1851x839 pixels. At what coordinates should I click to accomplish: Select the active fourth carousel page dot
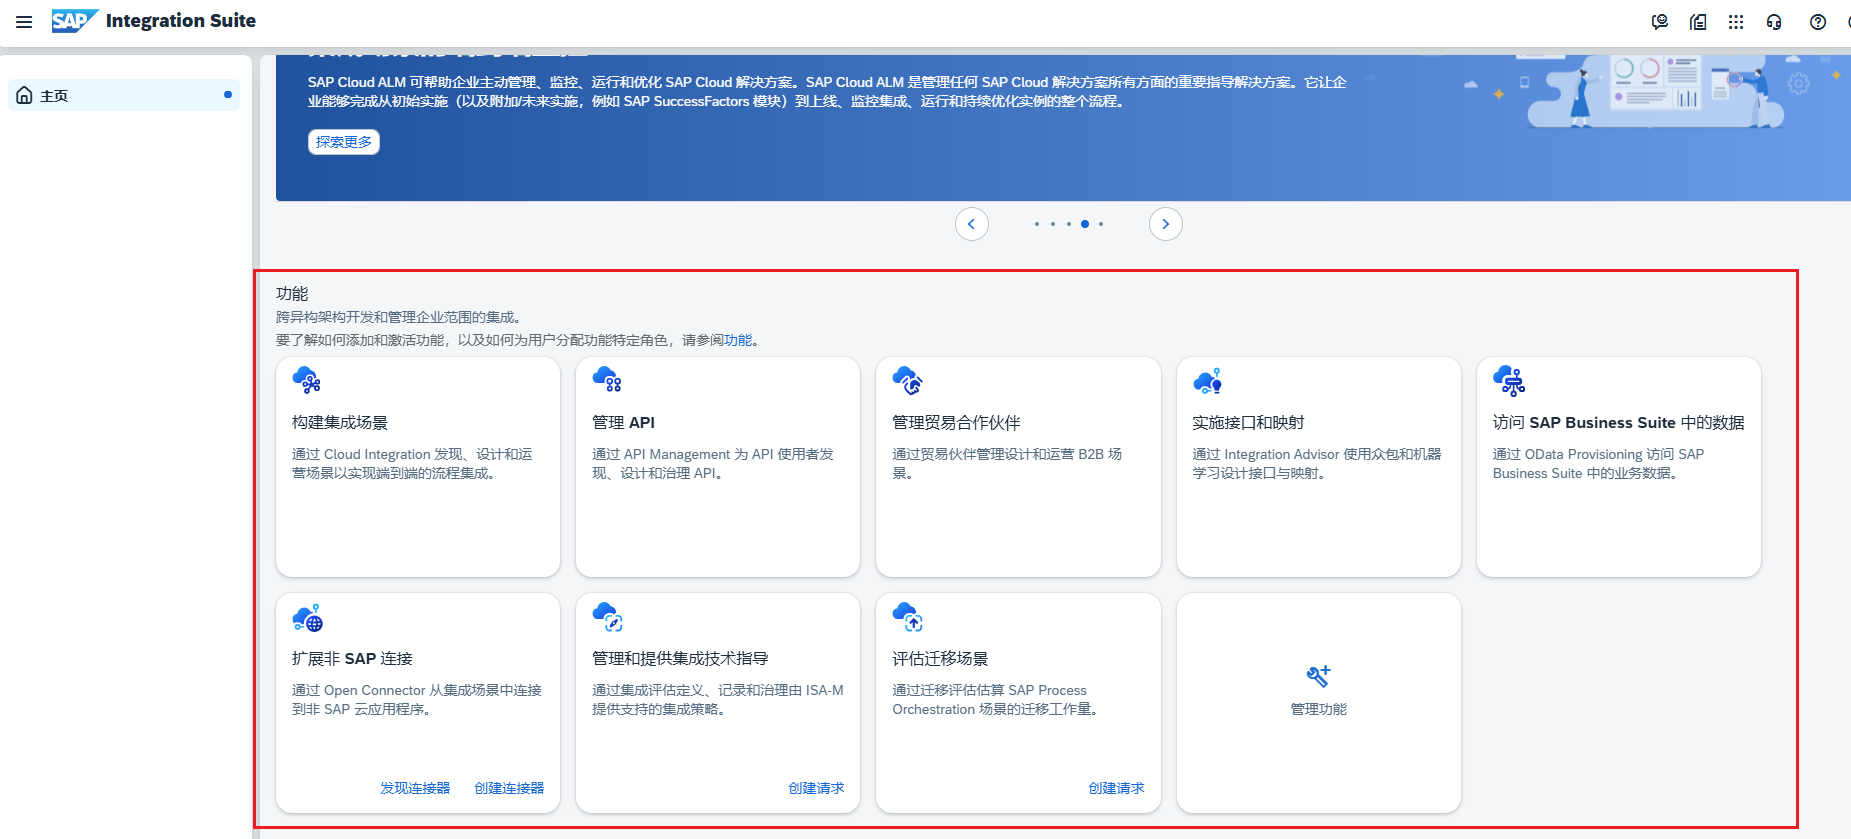(1085, 224)
